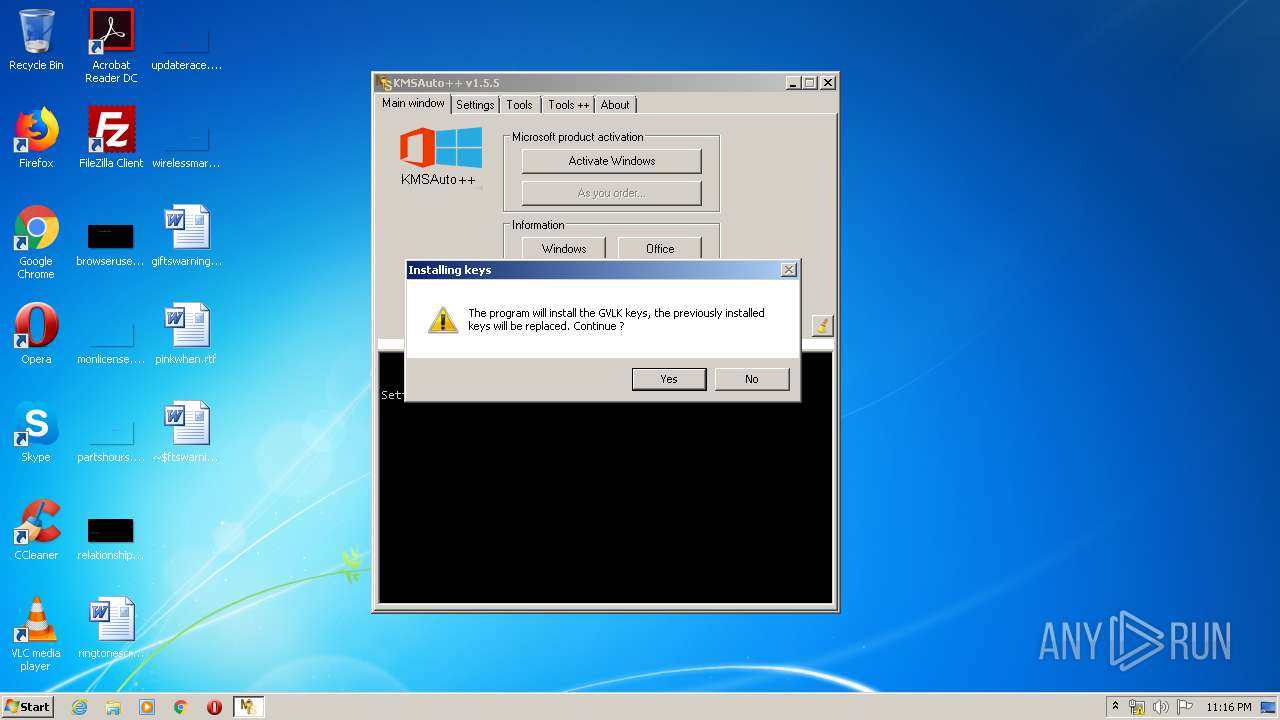Open partshours desktop file
Image resolution: width=1280 pixels, height=720 pixels.
coord(111,440)
